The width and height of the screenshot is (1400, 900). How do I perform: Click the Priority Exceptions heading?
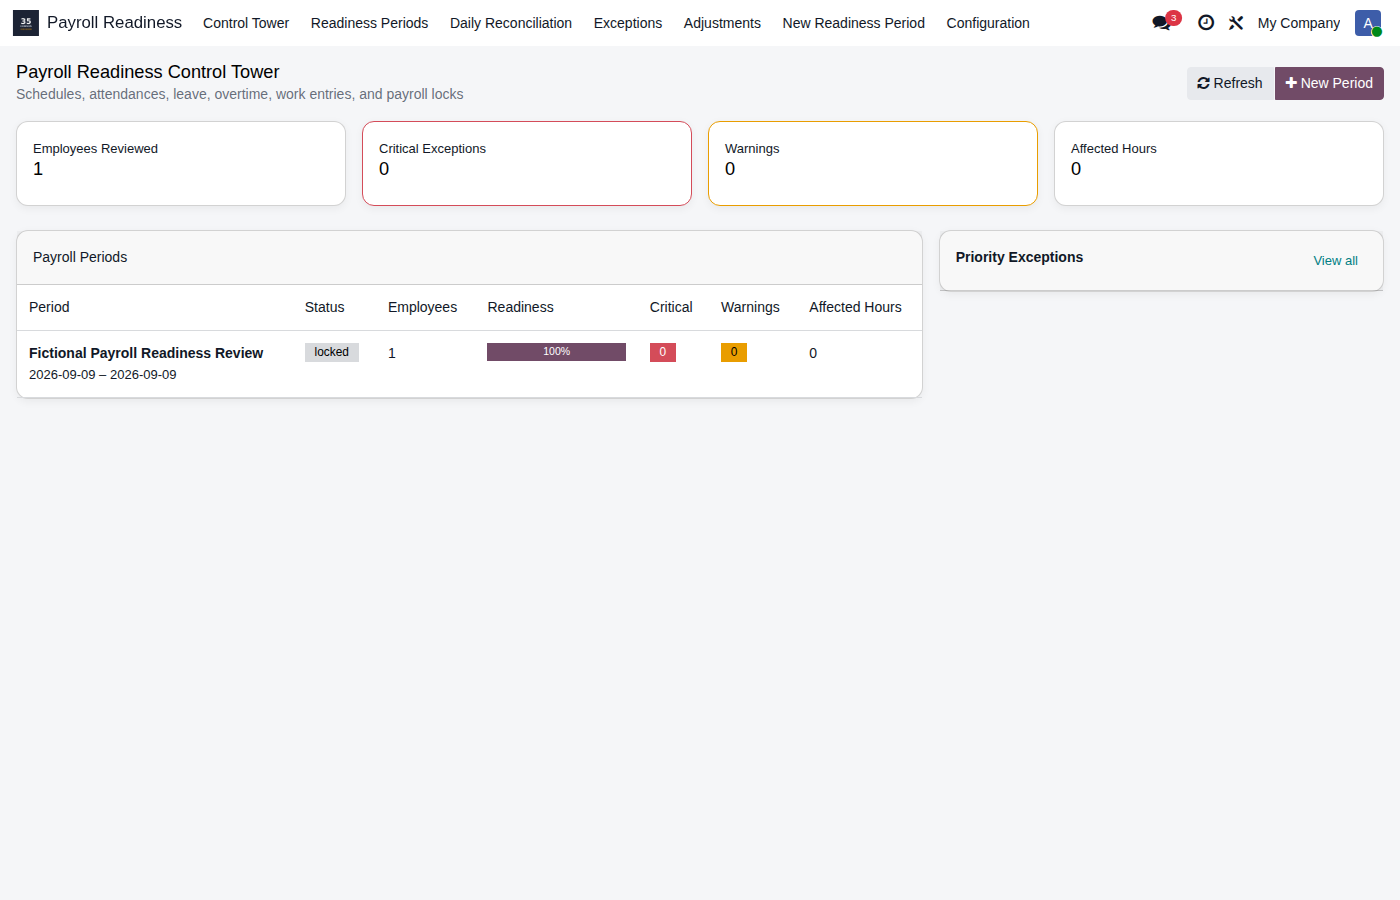pyautogui.click(x=1019, y=257)
